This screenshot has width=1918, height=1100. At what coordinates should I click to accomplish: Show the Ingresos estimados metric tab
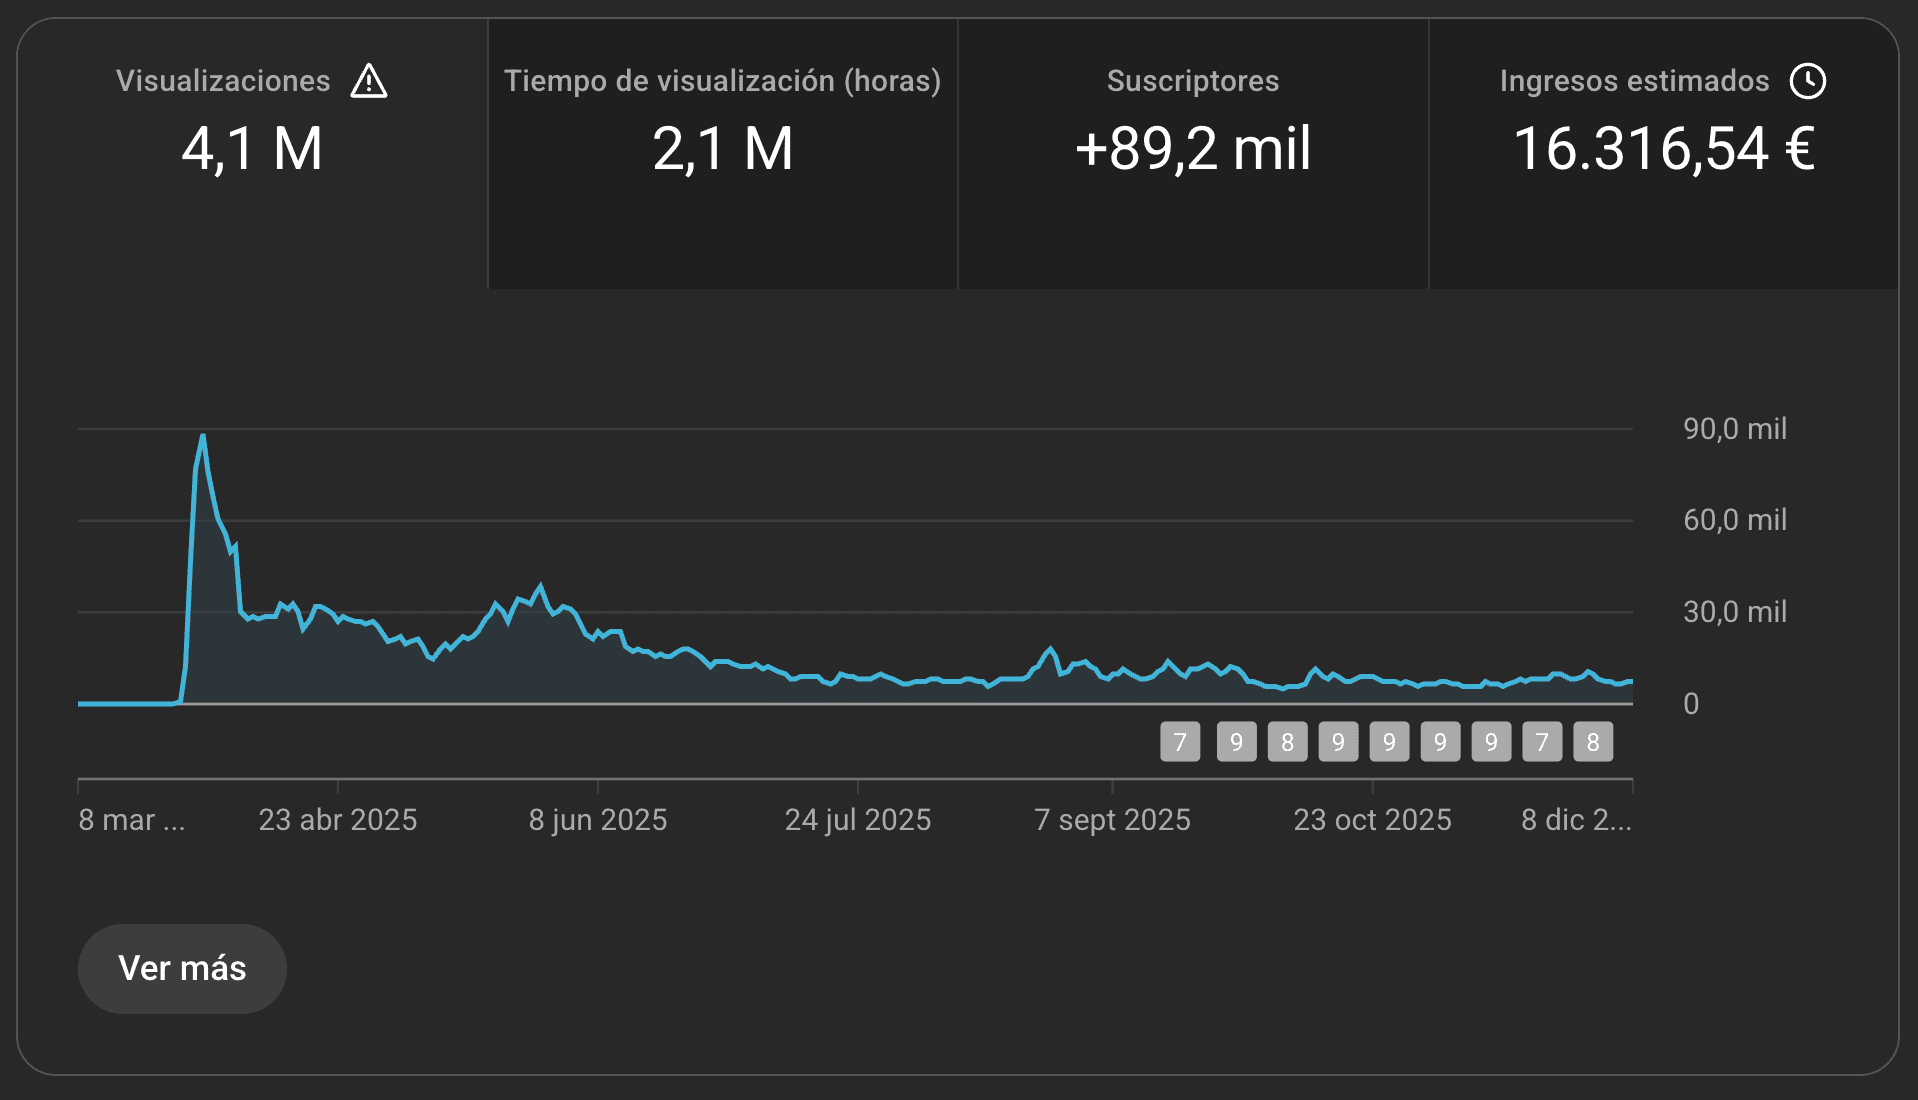[x=1663, y=152]
